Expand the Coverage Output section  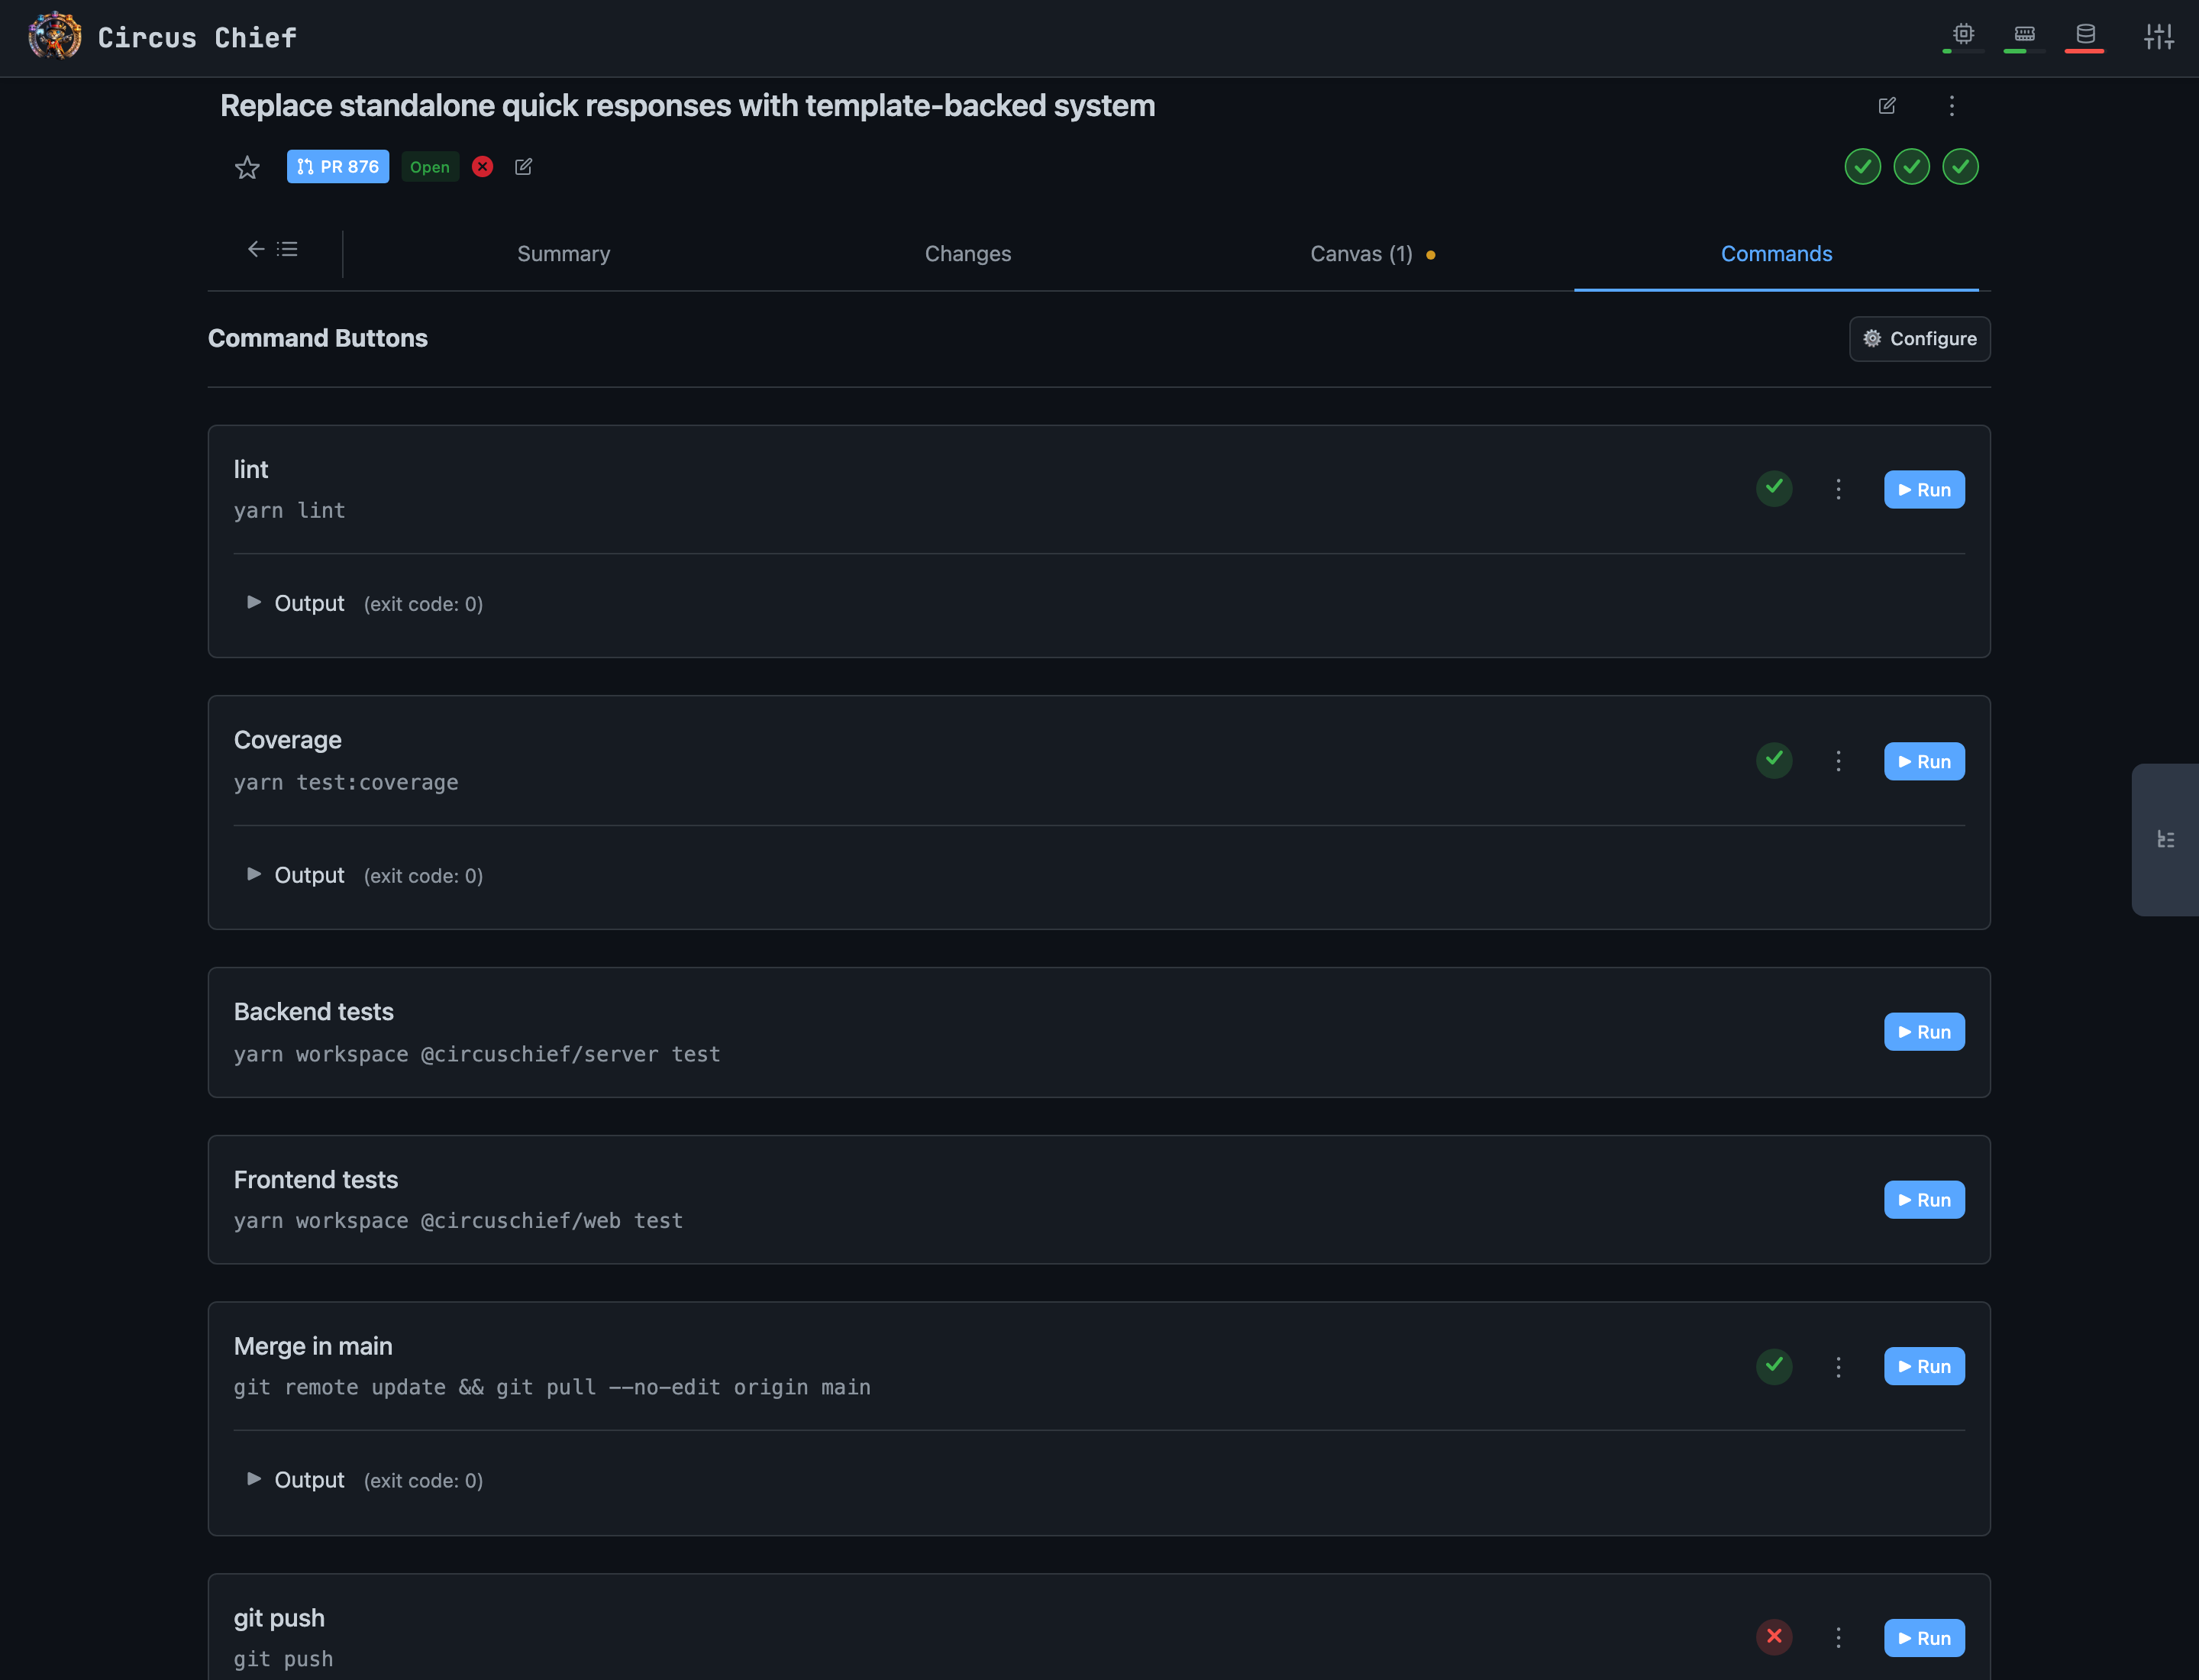365,875
